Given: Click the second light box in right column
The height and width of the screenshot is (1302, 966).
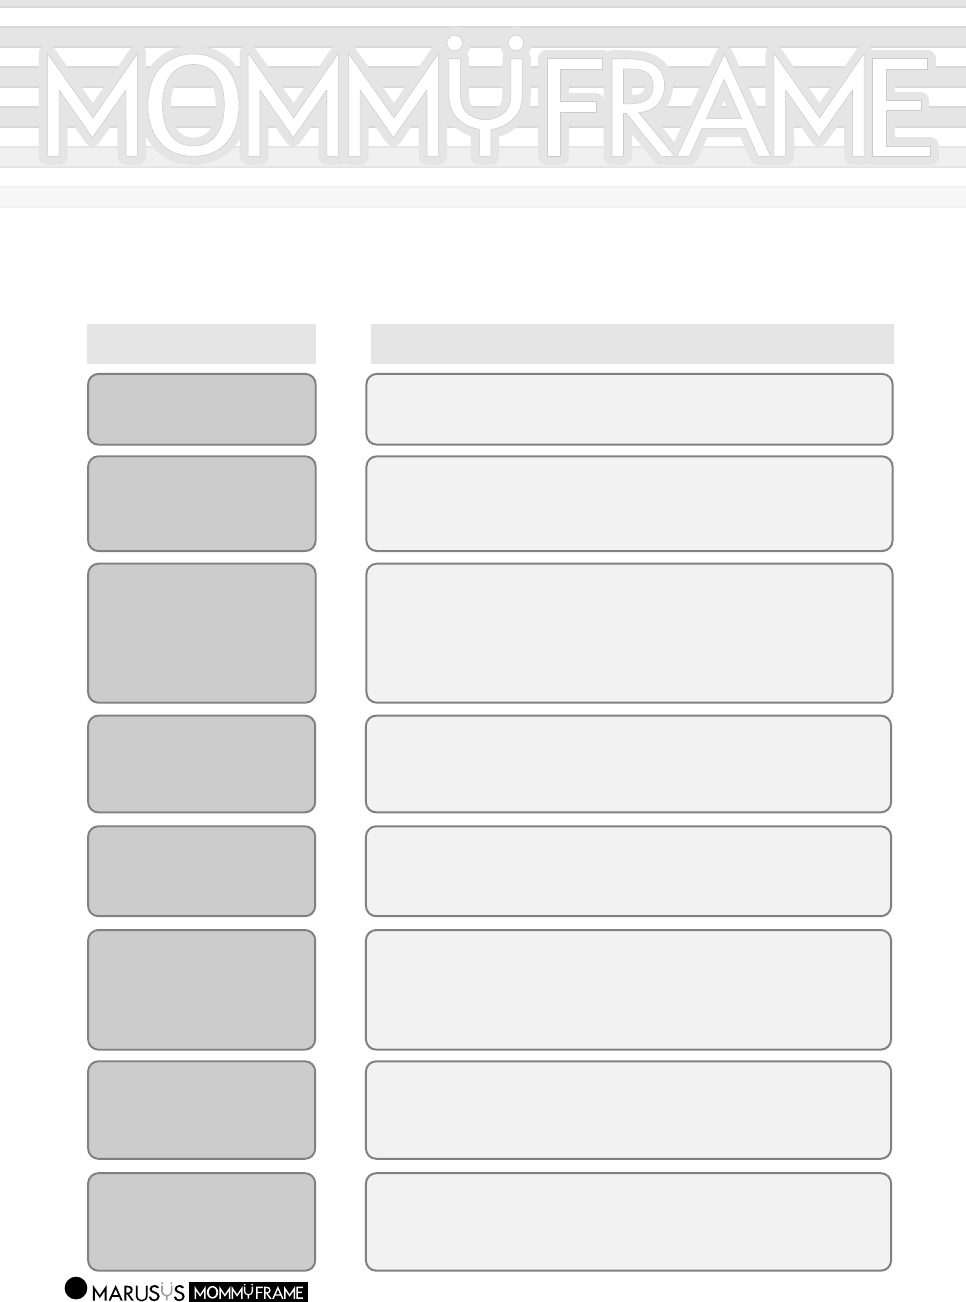Looking at the screenshot, I should coord(629,503).
